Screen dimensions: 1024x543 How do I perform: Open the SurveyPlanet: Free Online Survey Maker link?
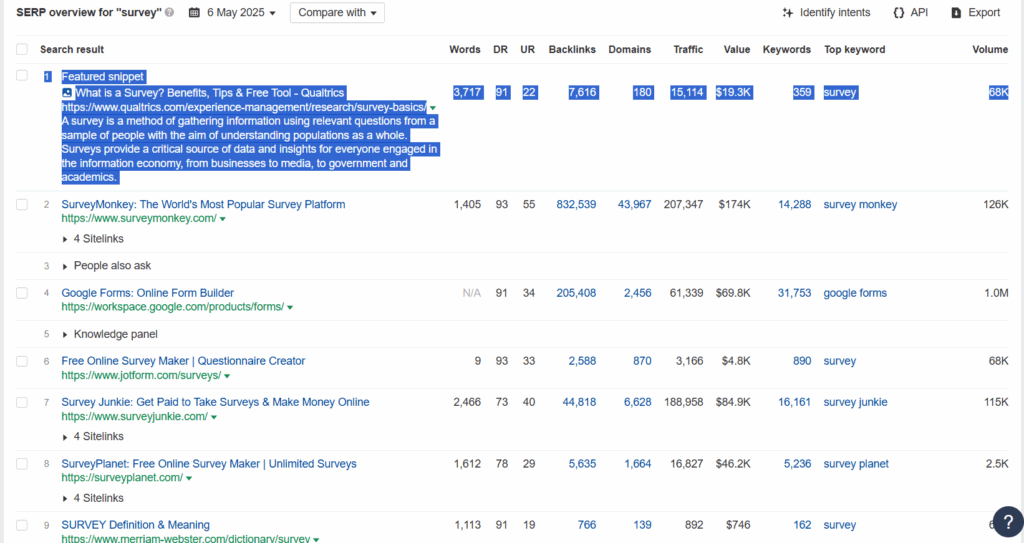pyautogui.click(x=209, y=464)
